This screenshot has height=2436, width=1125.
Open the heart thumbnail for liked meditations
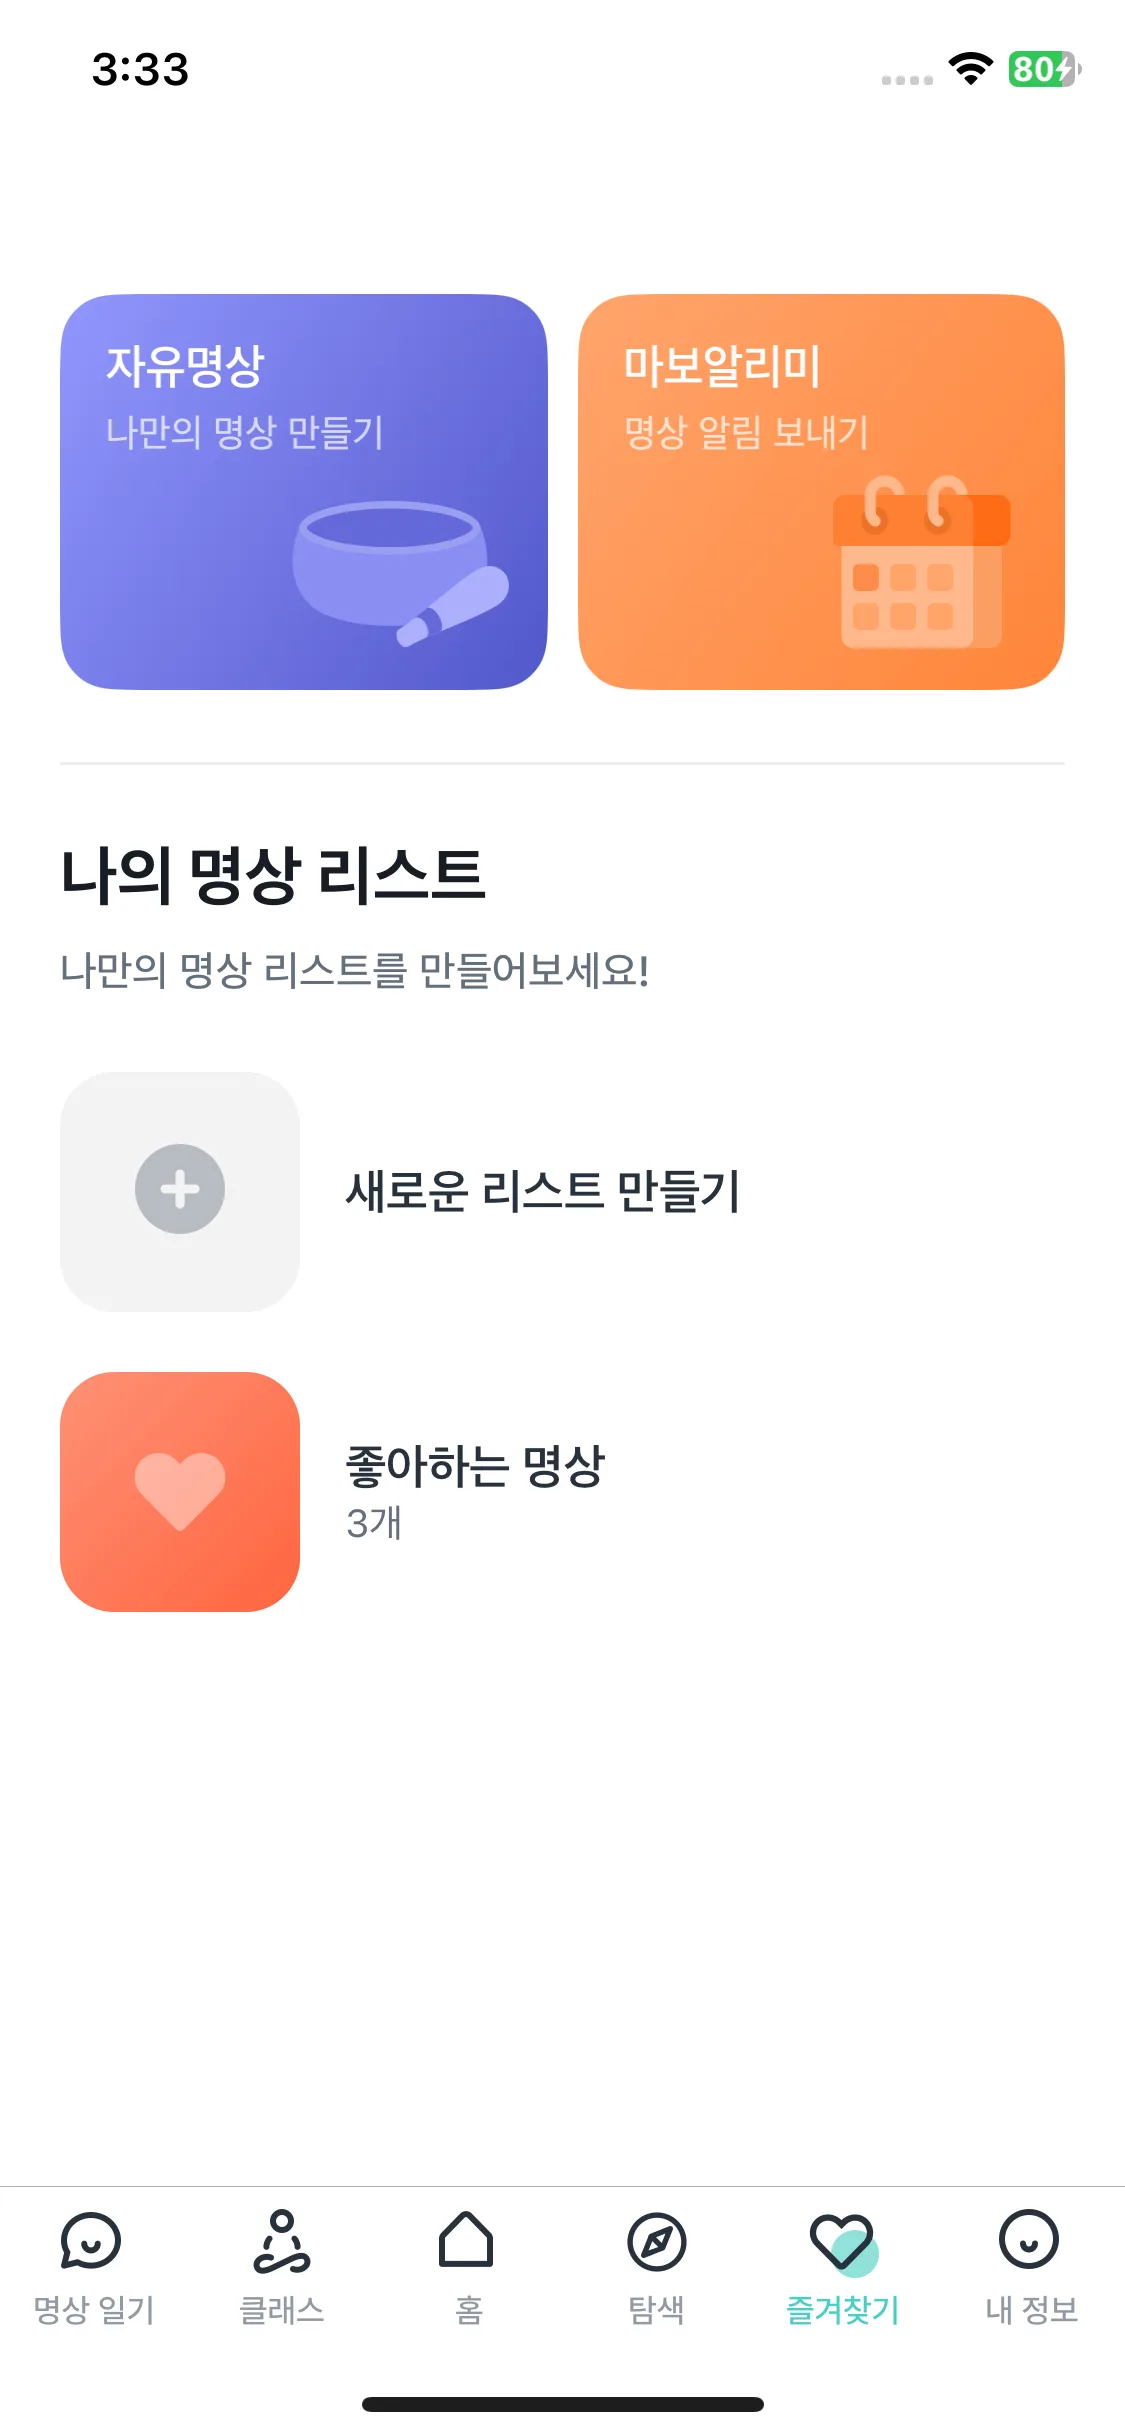pyautogui.click(x=180, y=1492)
